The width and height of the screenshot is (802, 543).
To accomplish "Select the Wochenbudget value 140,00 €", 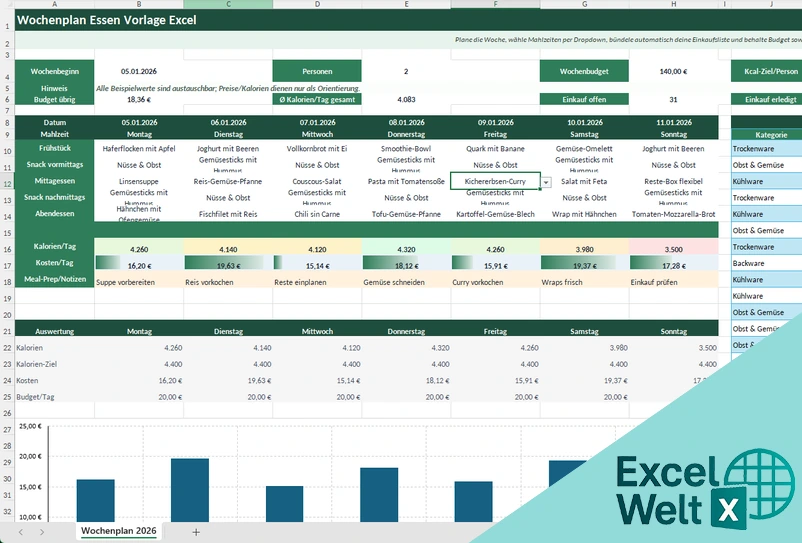I will click(x=674, y=71).
